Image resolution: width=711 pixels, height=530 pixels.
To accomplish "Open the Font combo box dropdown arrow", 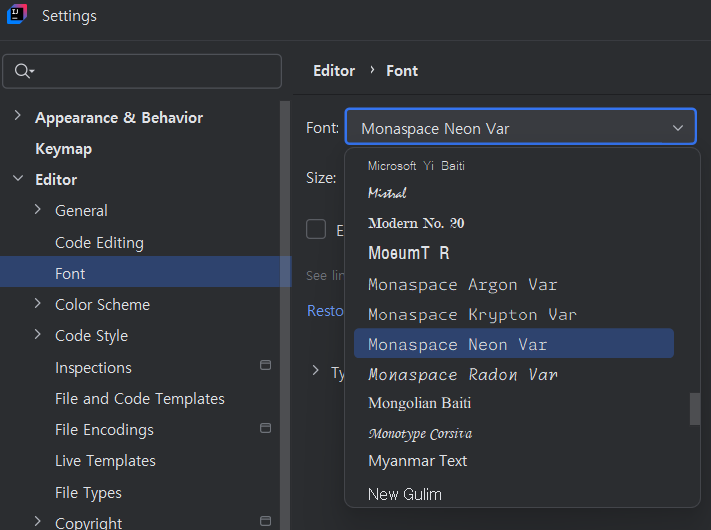I will tap(677, 128).
